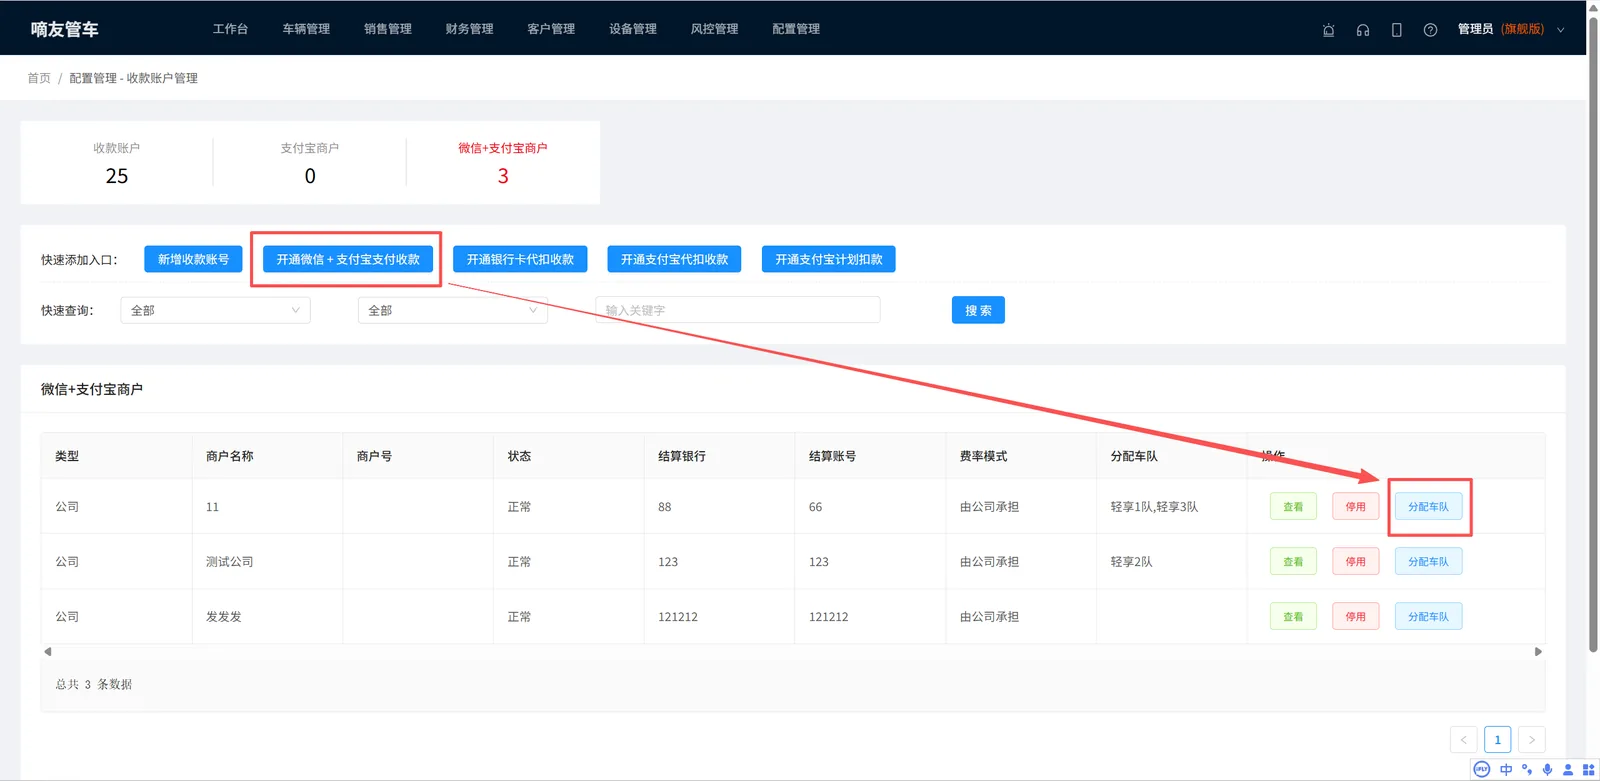Expand the 管理员 account dropdown
Image resolution: width=1600 pixels, height=781 pixels.
(x=1510, y=29)
